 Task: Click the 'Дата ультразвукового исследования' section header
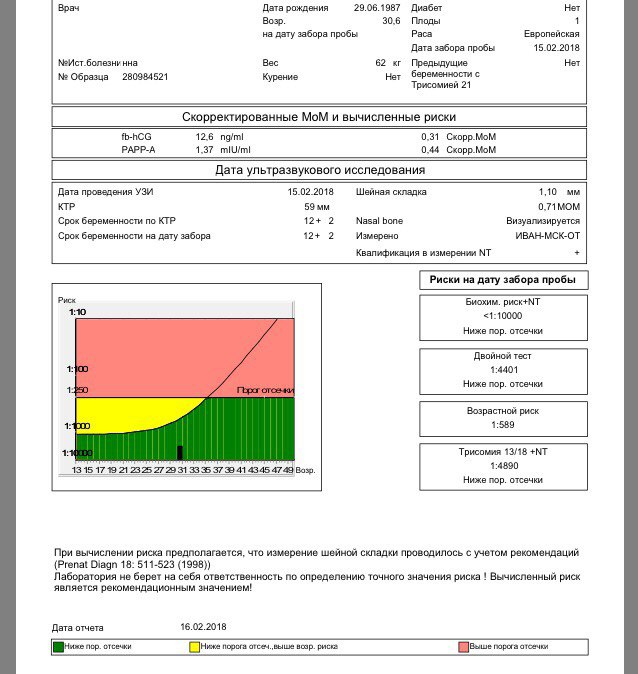(x=321, y=170)
